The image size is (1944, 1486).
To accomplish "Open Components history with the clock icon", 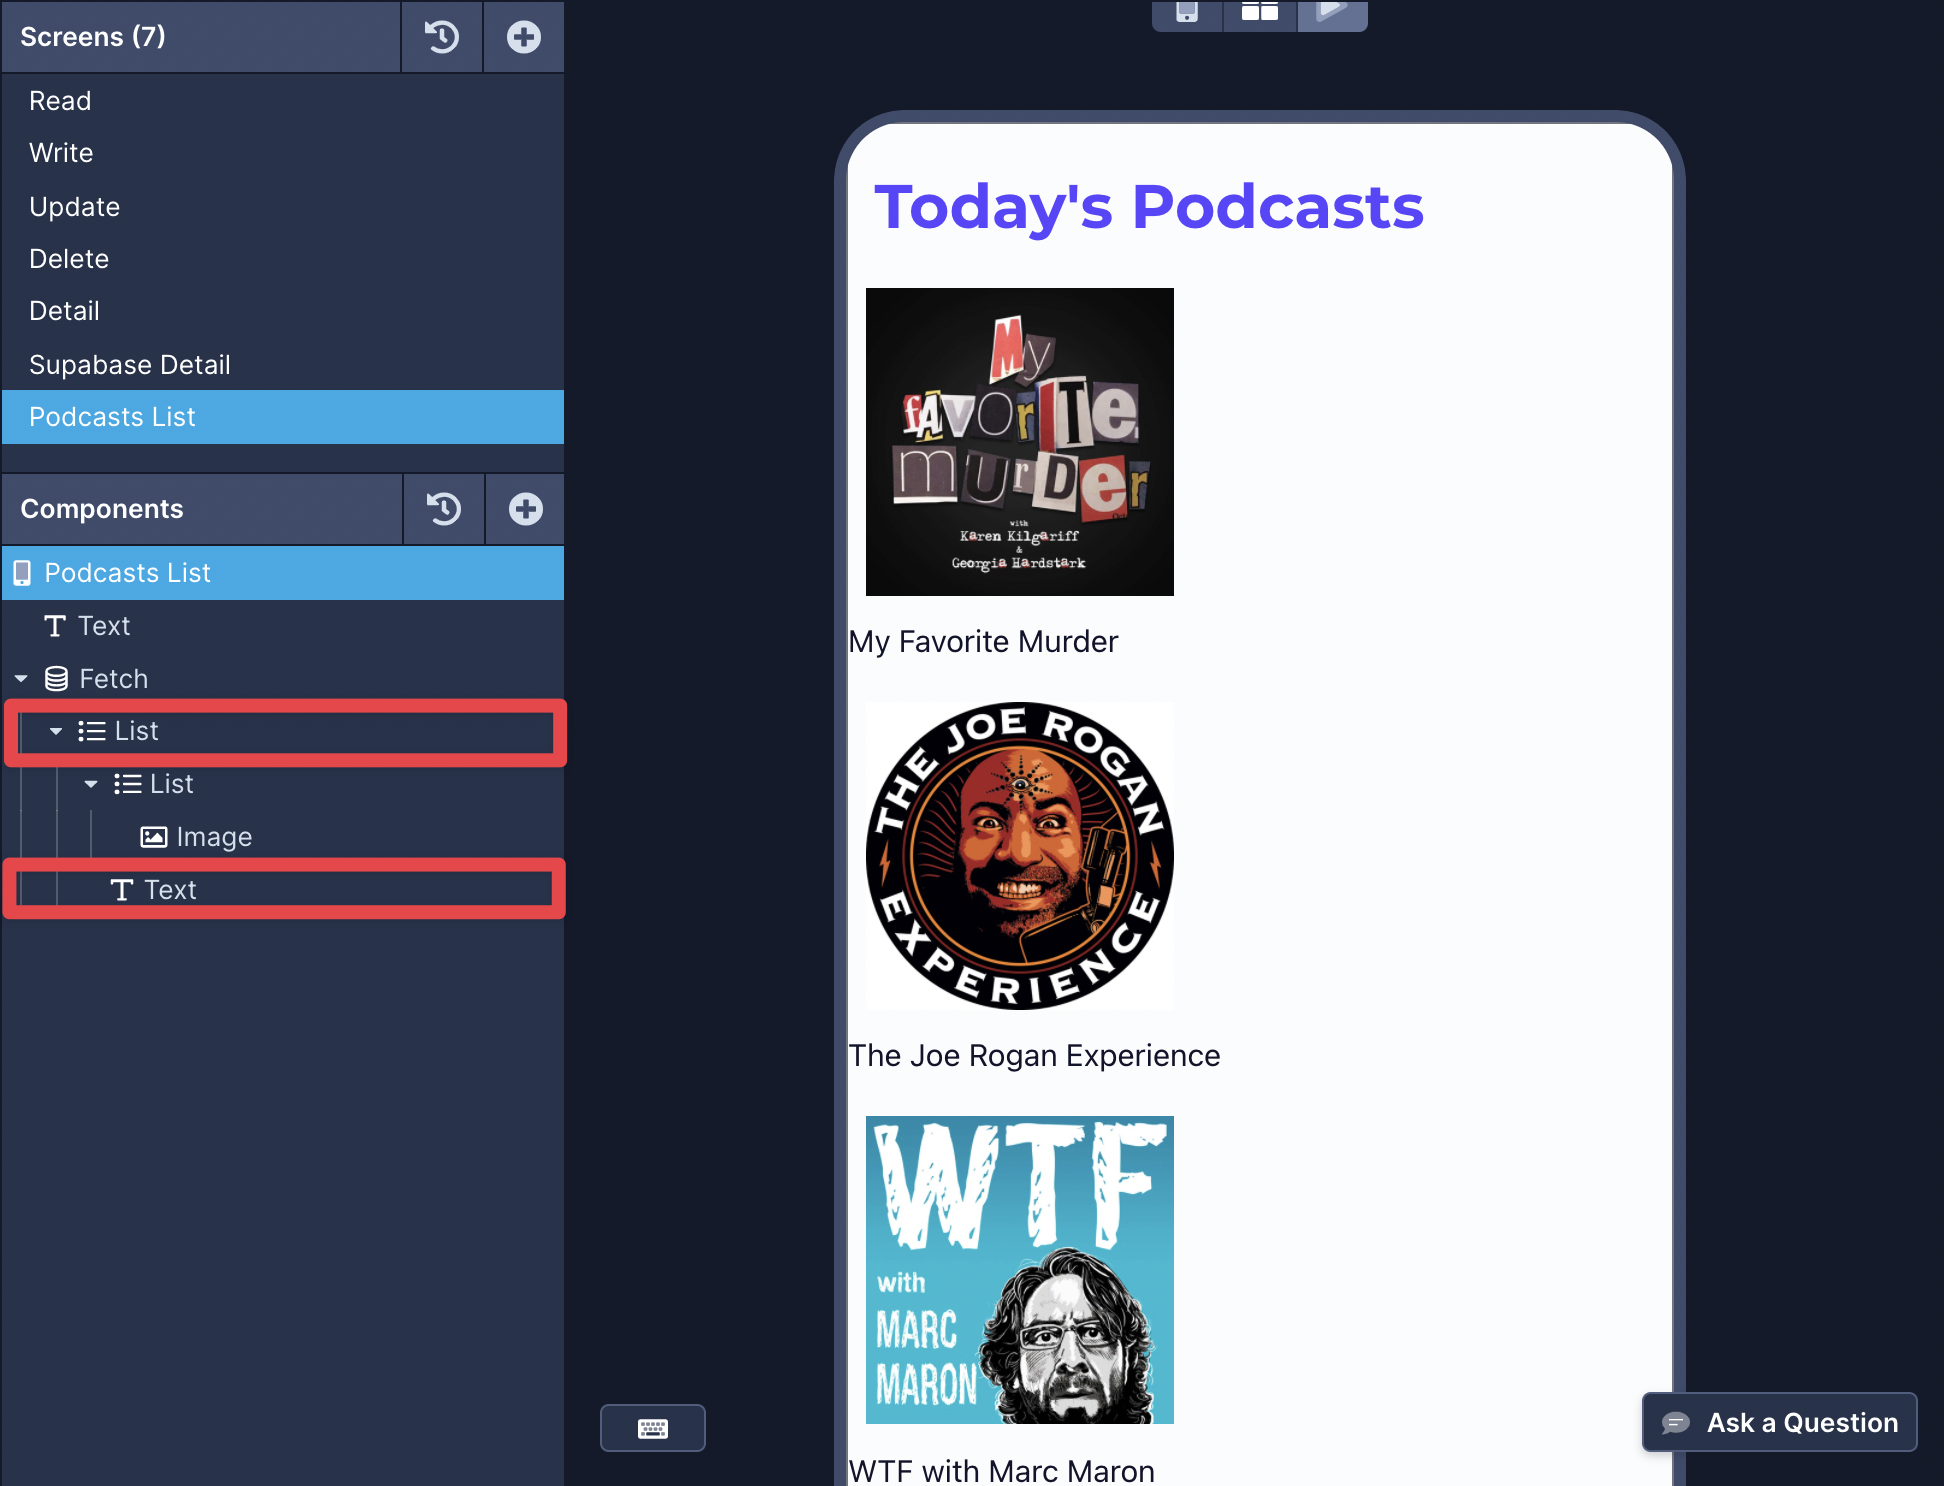I will 444,509.
